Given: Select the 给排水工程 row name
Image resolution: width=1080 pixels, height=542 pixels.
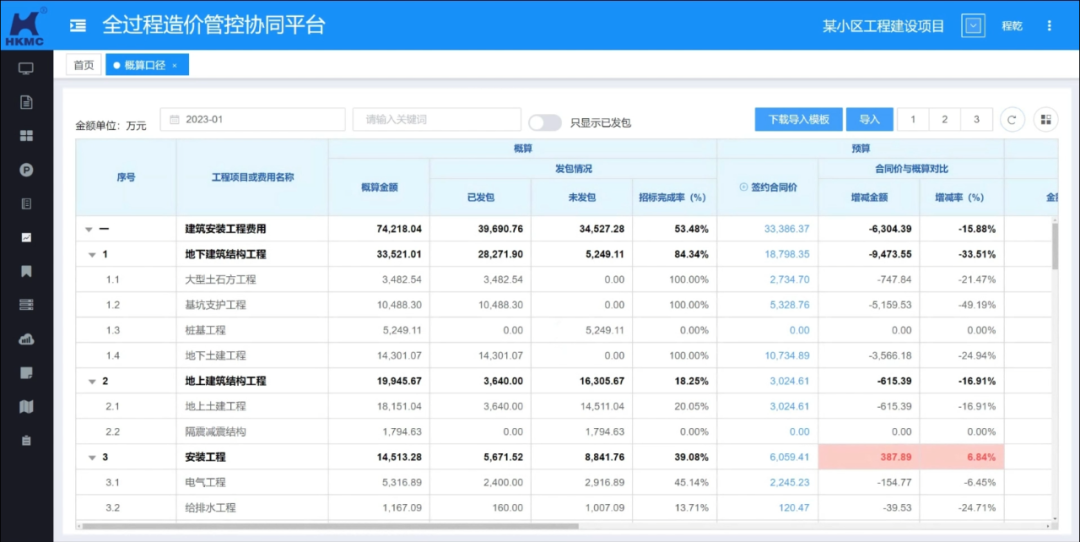Looking at the screenshot, I should click(211, 508).
